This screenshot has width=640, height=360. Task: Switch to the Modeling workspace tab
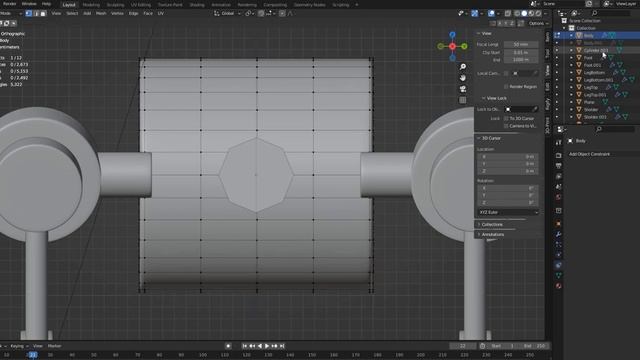pyautogui.click(x=91, y=5)
